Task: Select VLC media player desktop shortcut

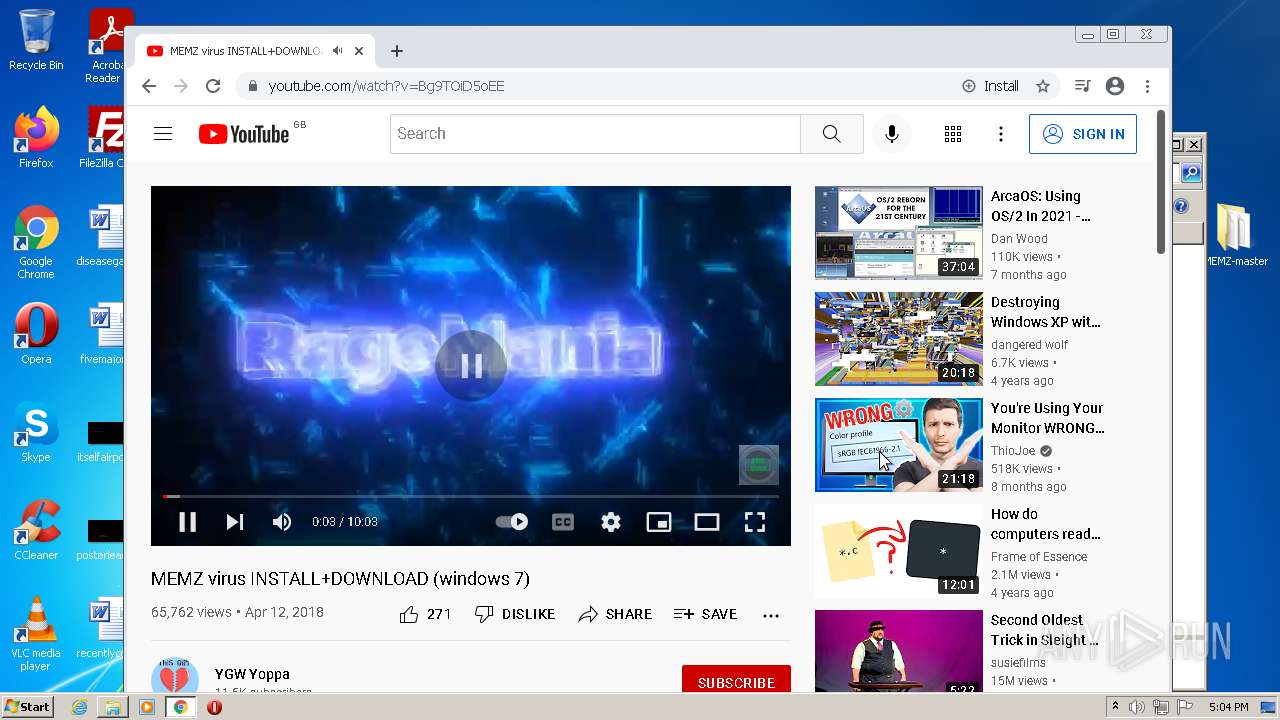Action: point(36,634)
